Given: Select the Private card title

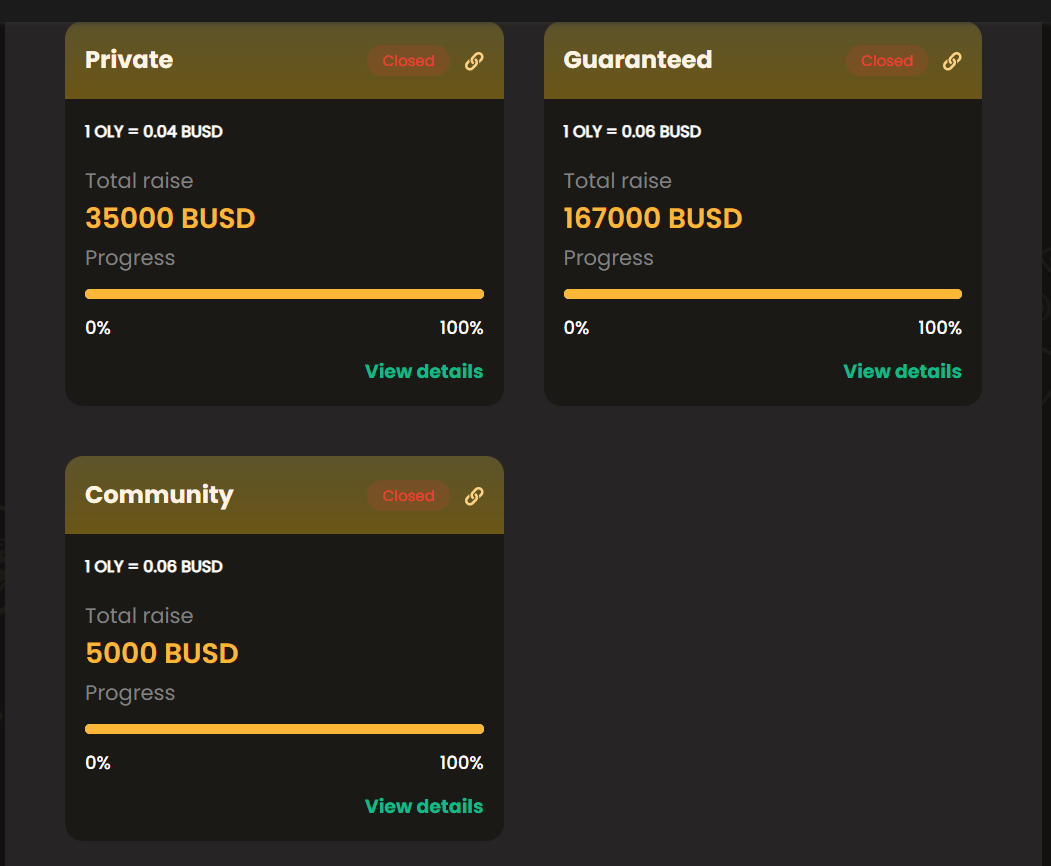Looking at the screenshot, I should point(129,60).
